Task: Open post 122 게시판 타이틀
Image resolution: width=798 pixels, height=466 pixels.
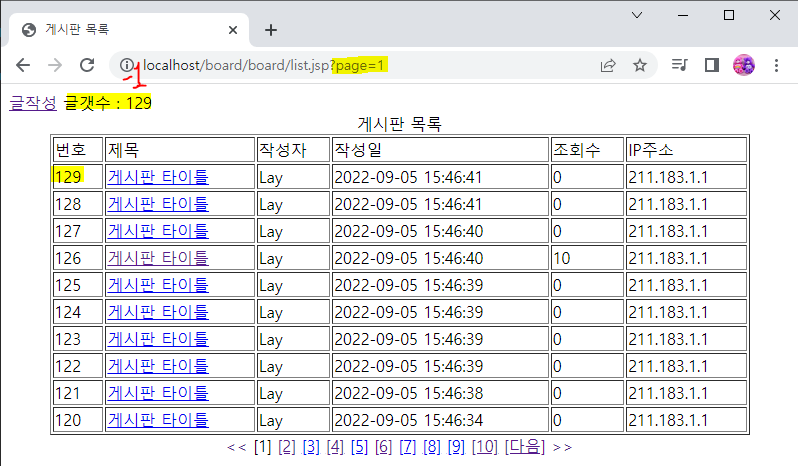Action: pos(158,365)
